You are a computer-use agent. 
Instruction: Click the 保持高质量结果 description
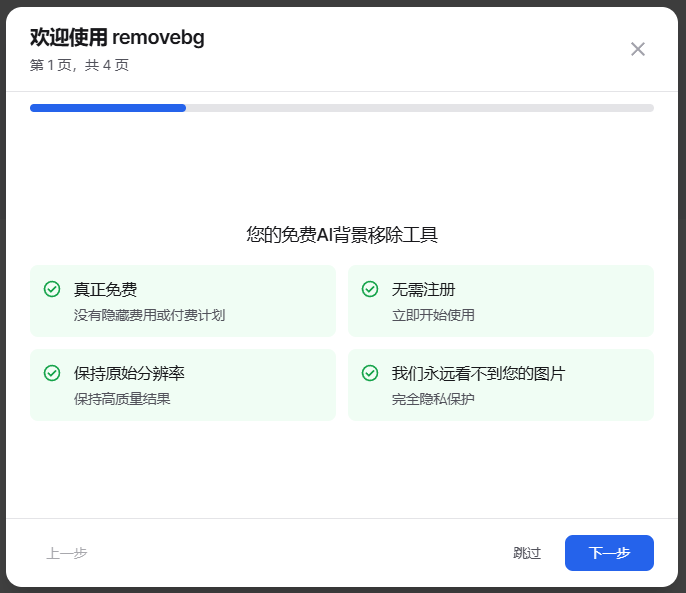point(122,399)
